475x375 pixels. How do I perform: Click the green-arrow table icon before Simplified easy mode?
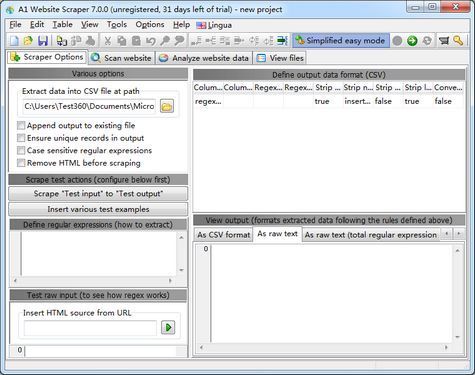click(x=282, y=41)
